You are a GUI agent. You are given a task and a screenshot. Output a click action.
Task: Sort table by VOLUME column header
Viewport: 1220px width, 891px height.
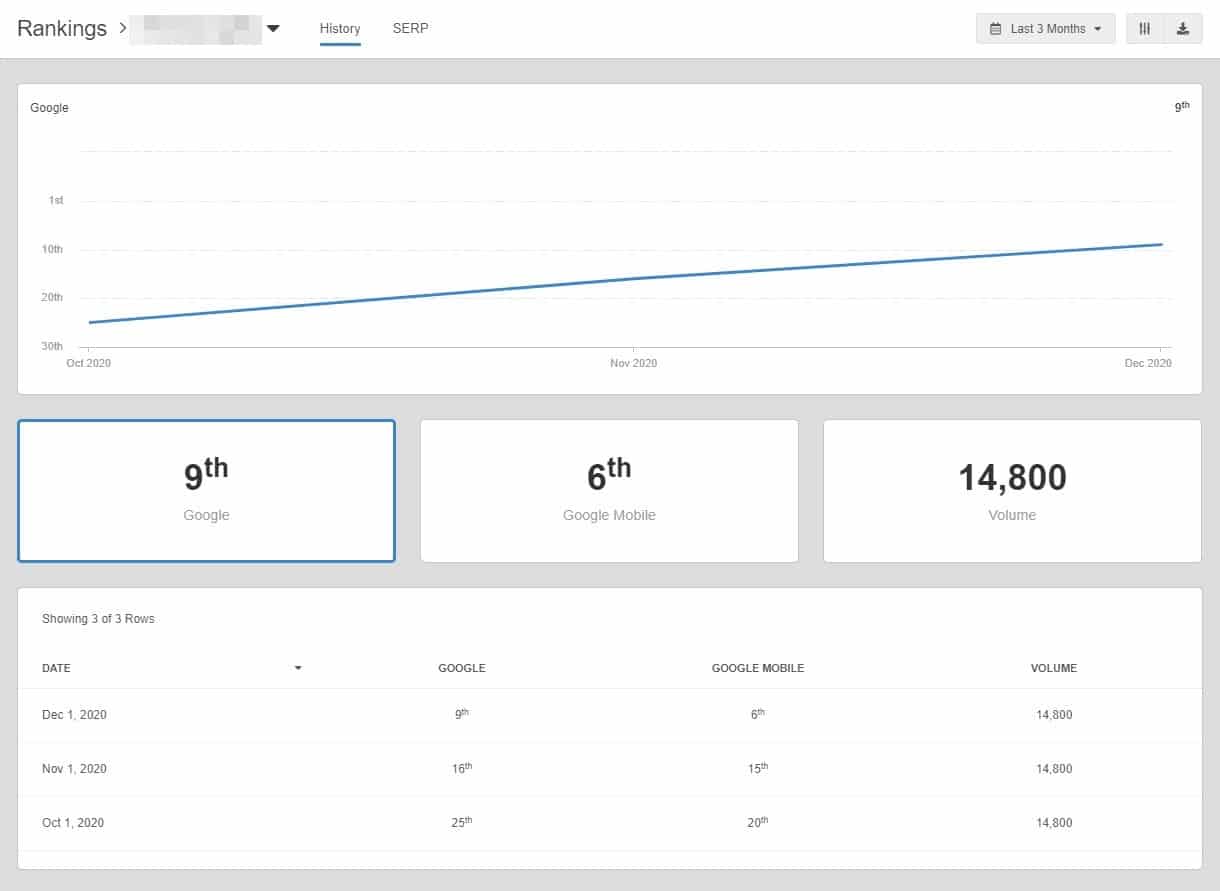click(x=1054, y=668)
